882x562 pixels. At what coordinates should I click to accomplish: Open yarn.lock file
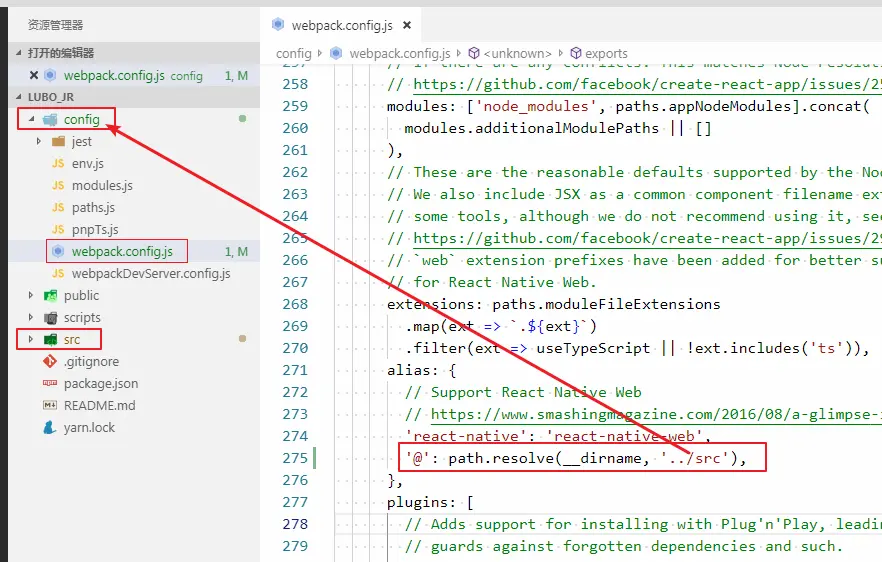pyautogui.click(x=89, y=428)
